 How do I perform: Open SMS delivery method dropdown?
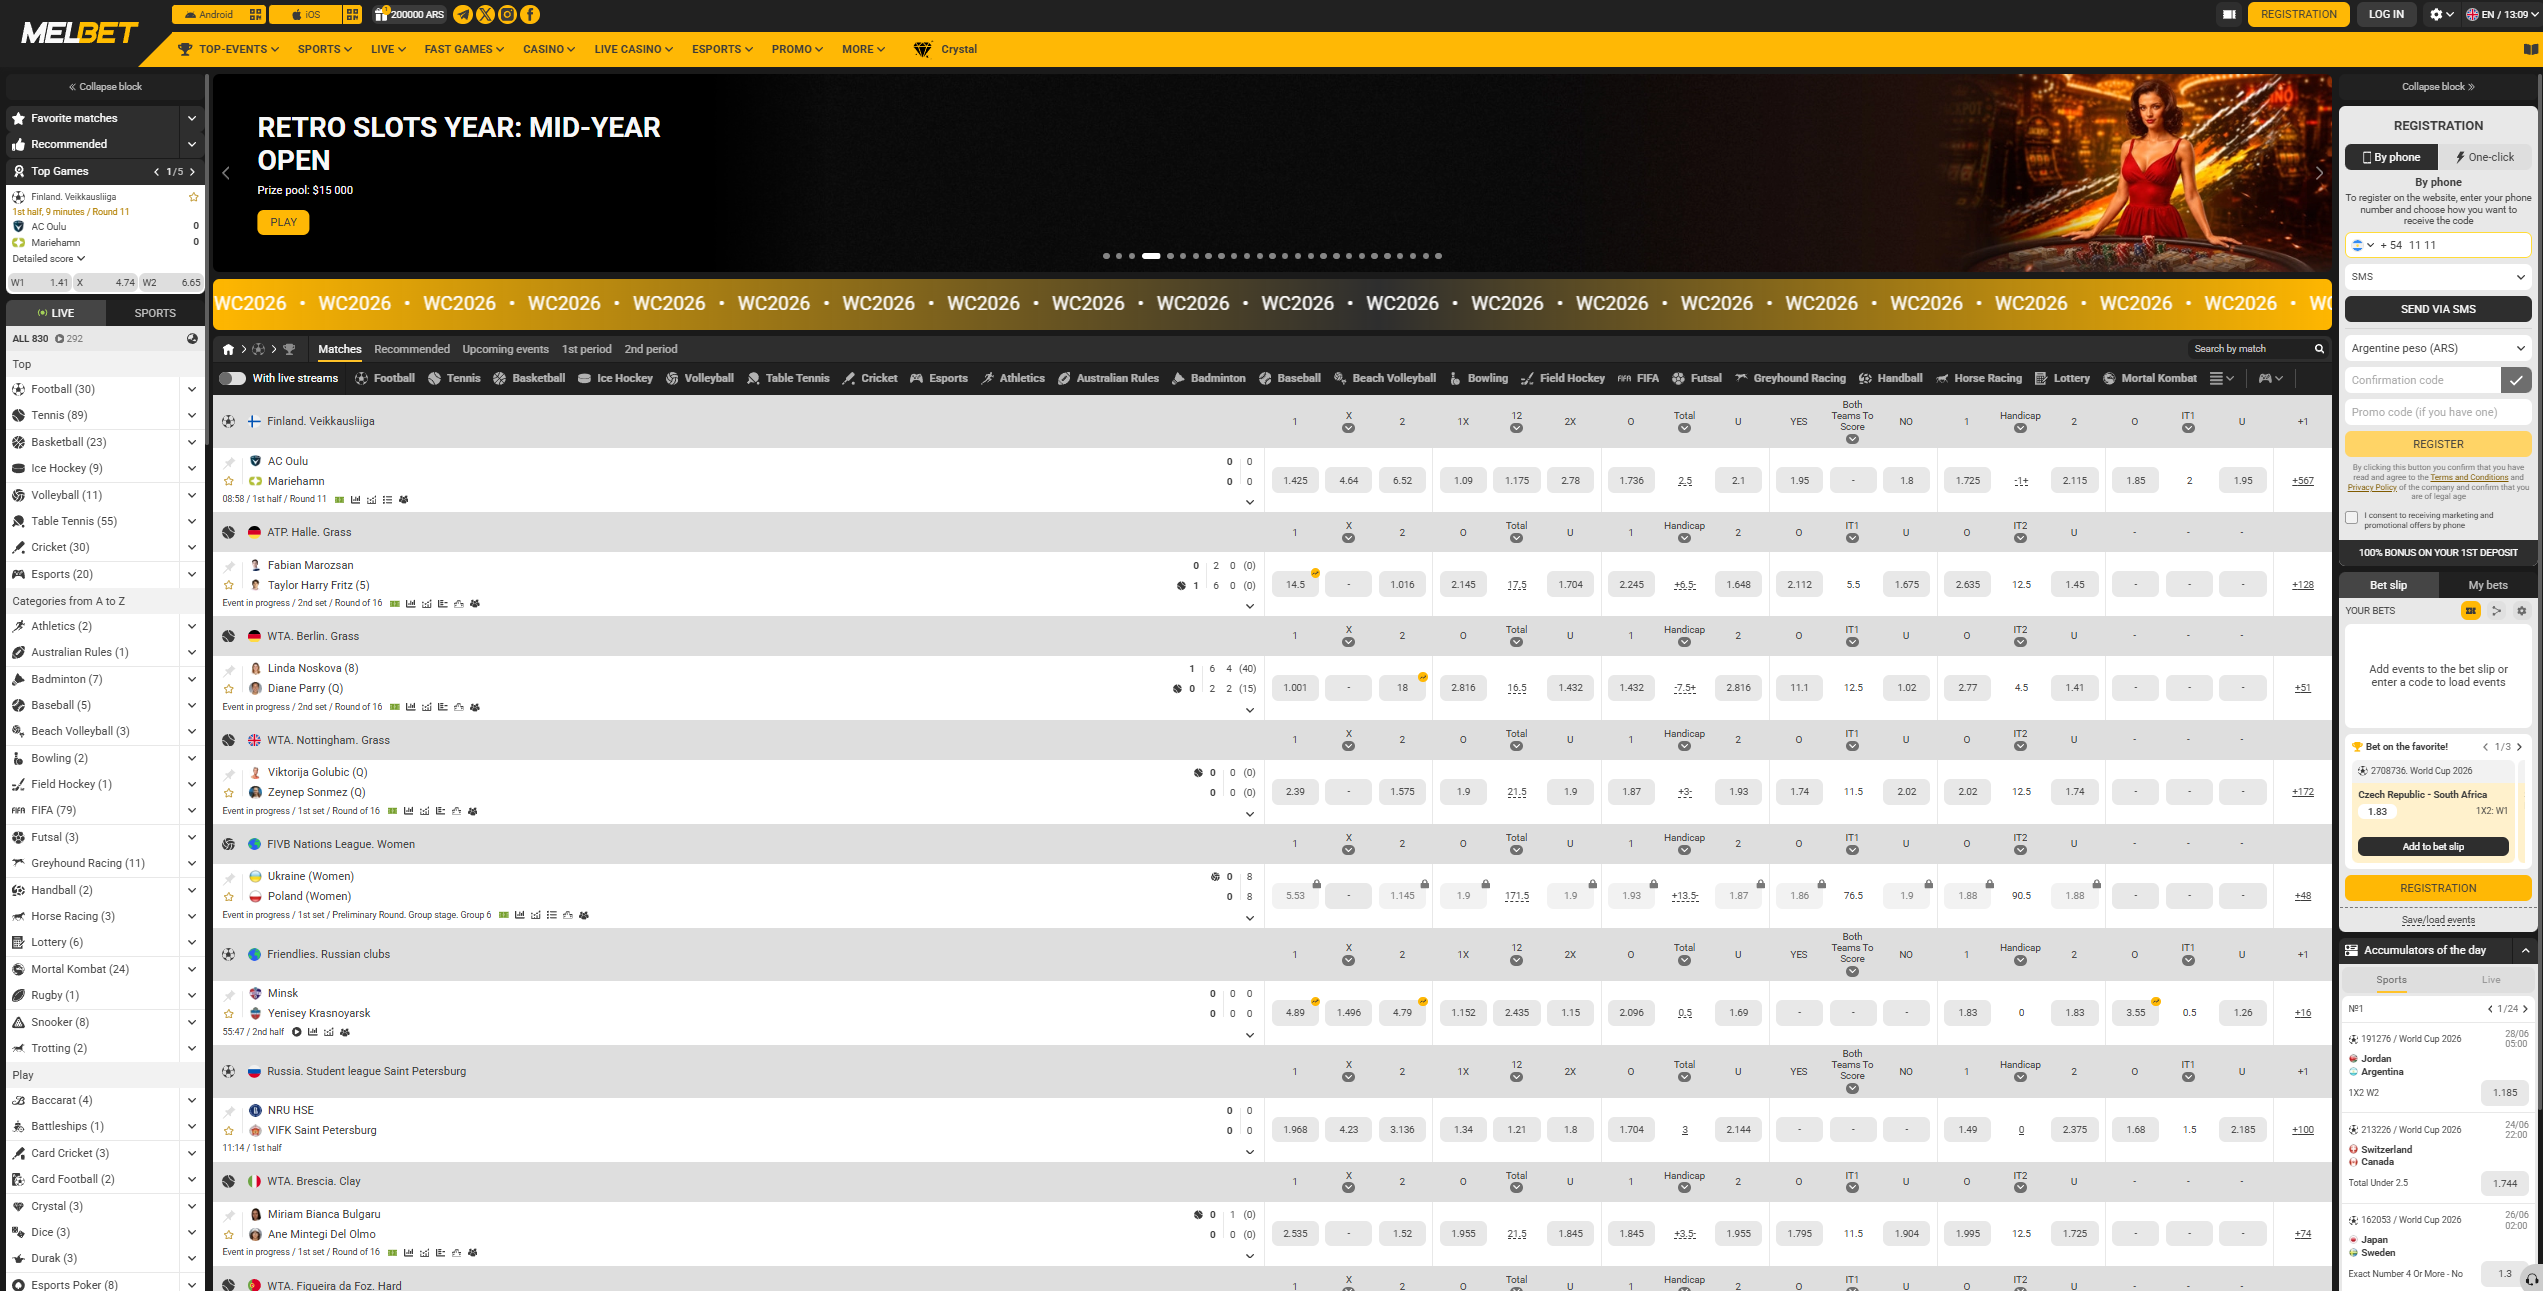(x=2437, y=277)
